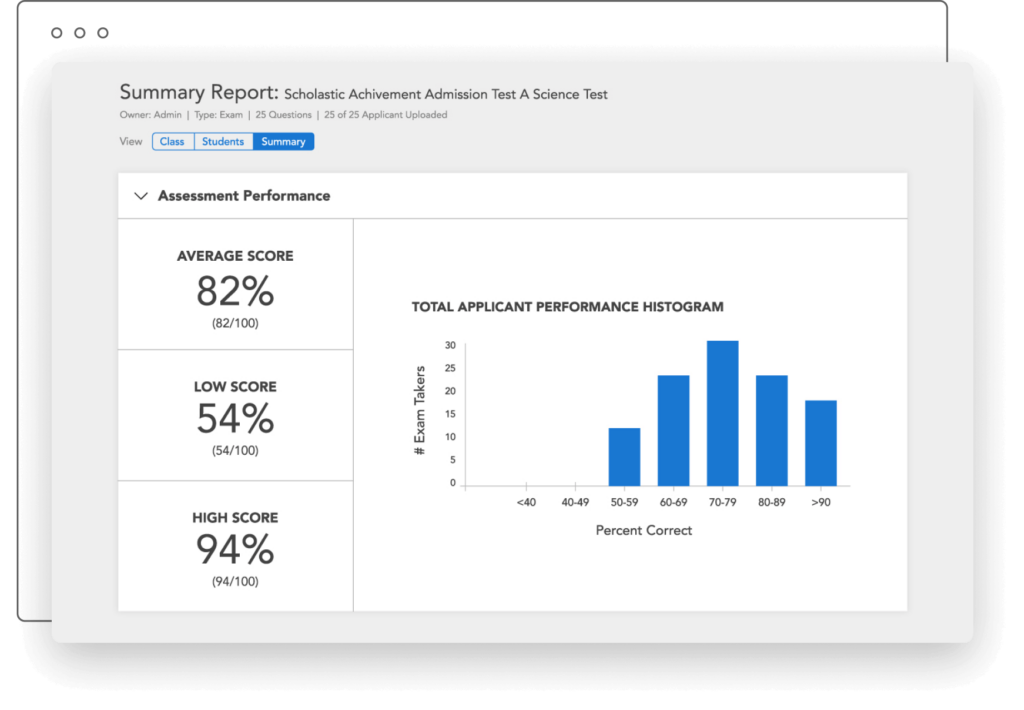This screenshot has width=1024, height=710.
Task: Click the Assessment Performance section title
Action: pos(244,196)
